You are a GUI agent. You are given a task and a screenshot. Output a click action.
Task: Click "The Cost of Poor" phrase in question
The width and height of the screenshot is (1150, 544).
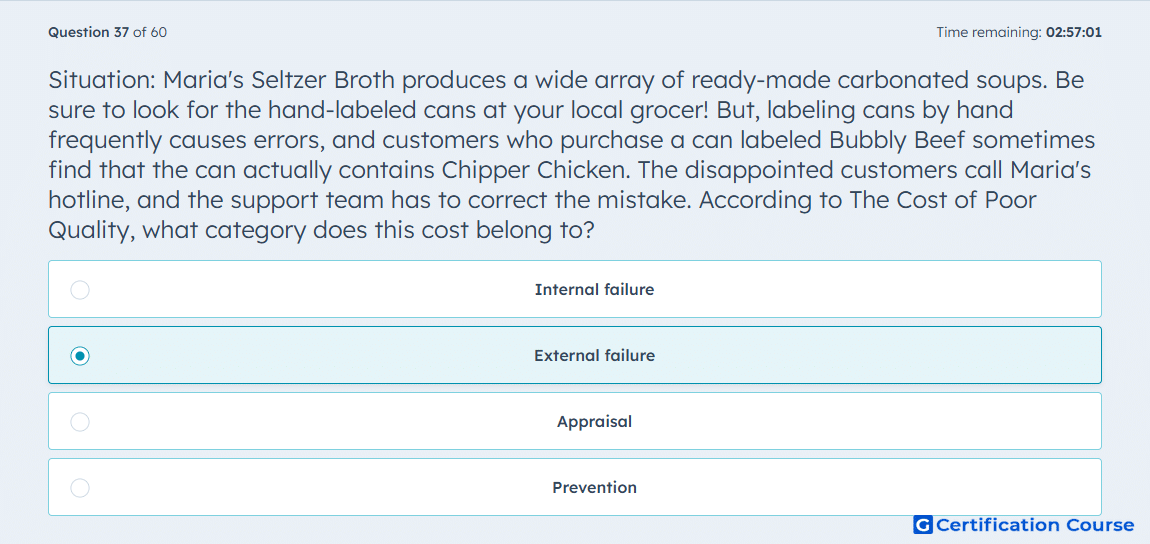[942, 200]
